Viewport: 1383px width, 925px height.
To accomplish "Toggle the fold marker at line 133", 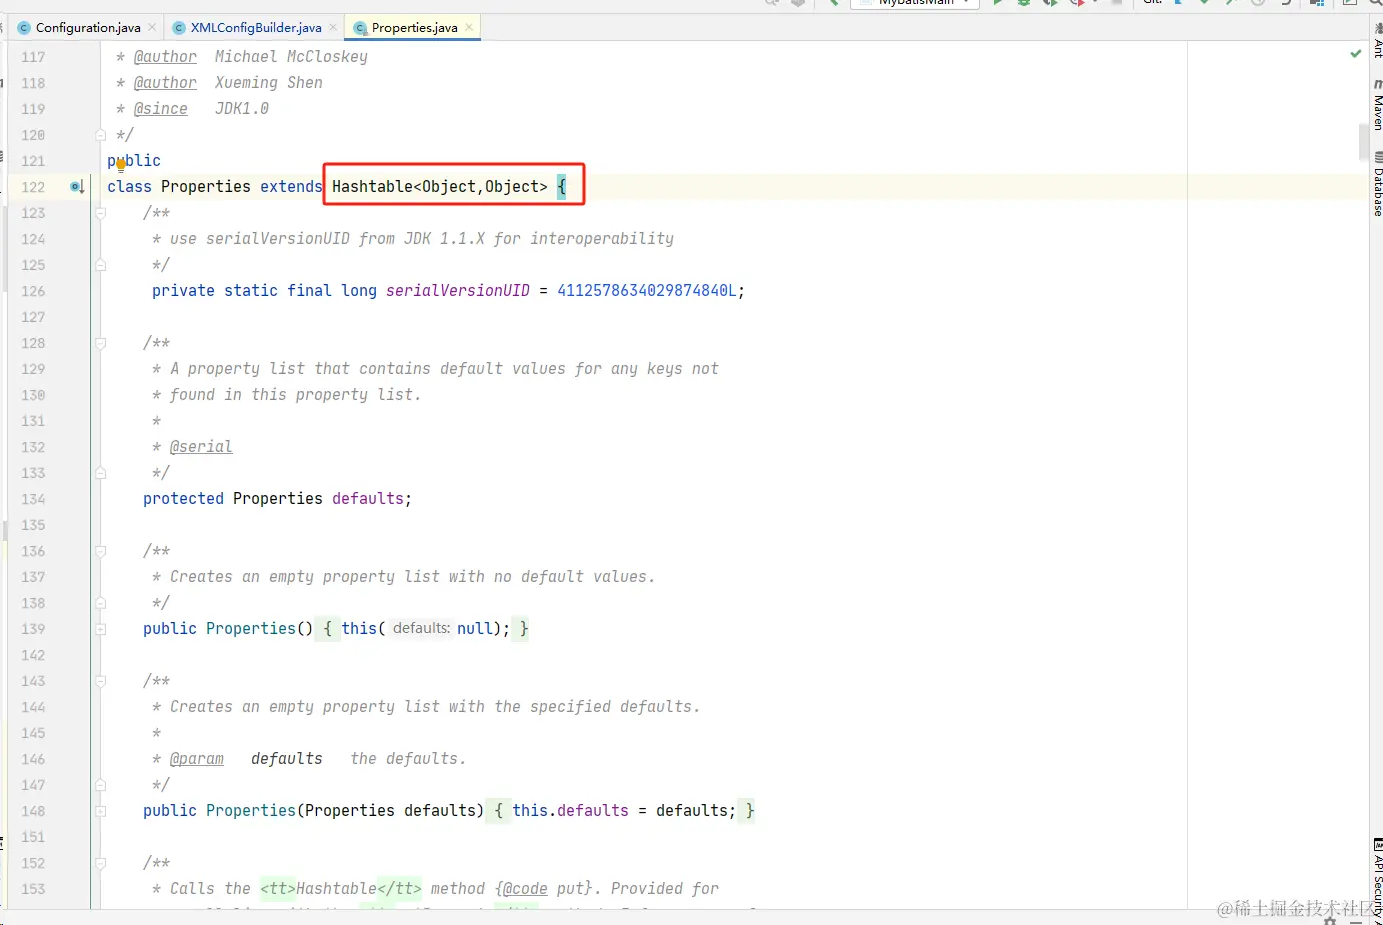I will [x=100, y=473].
